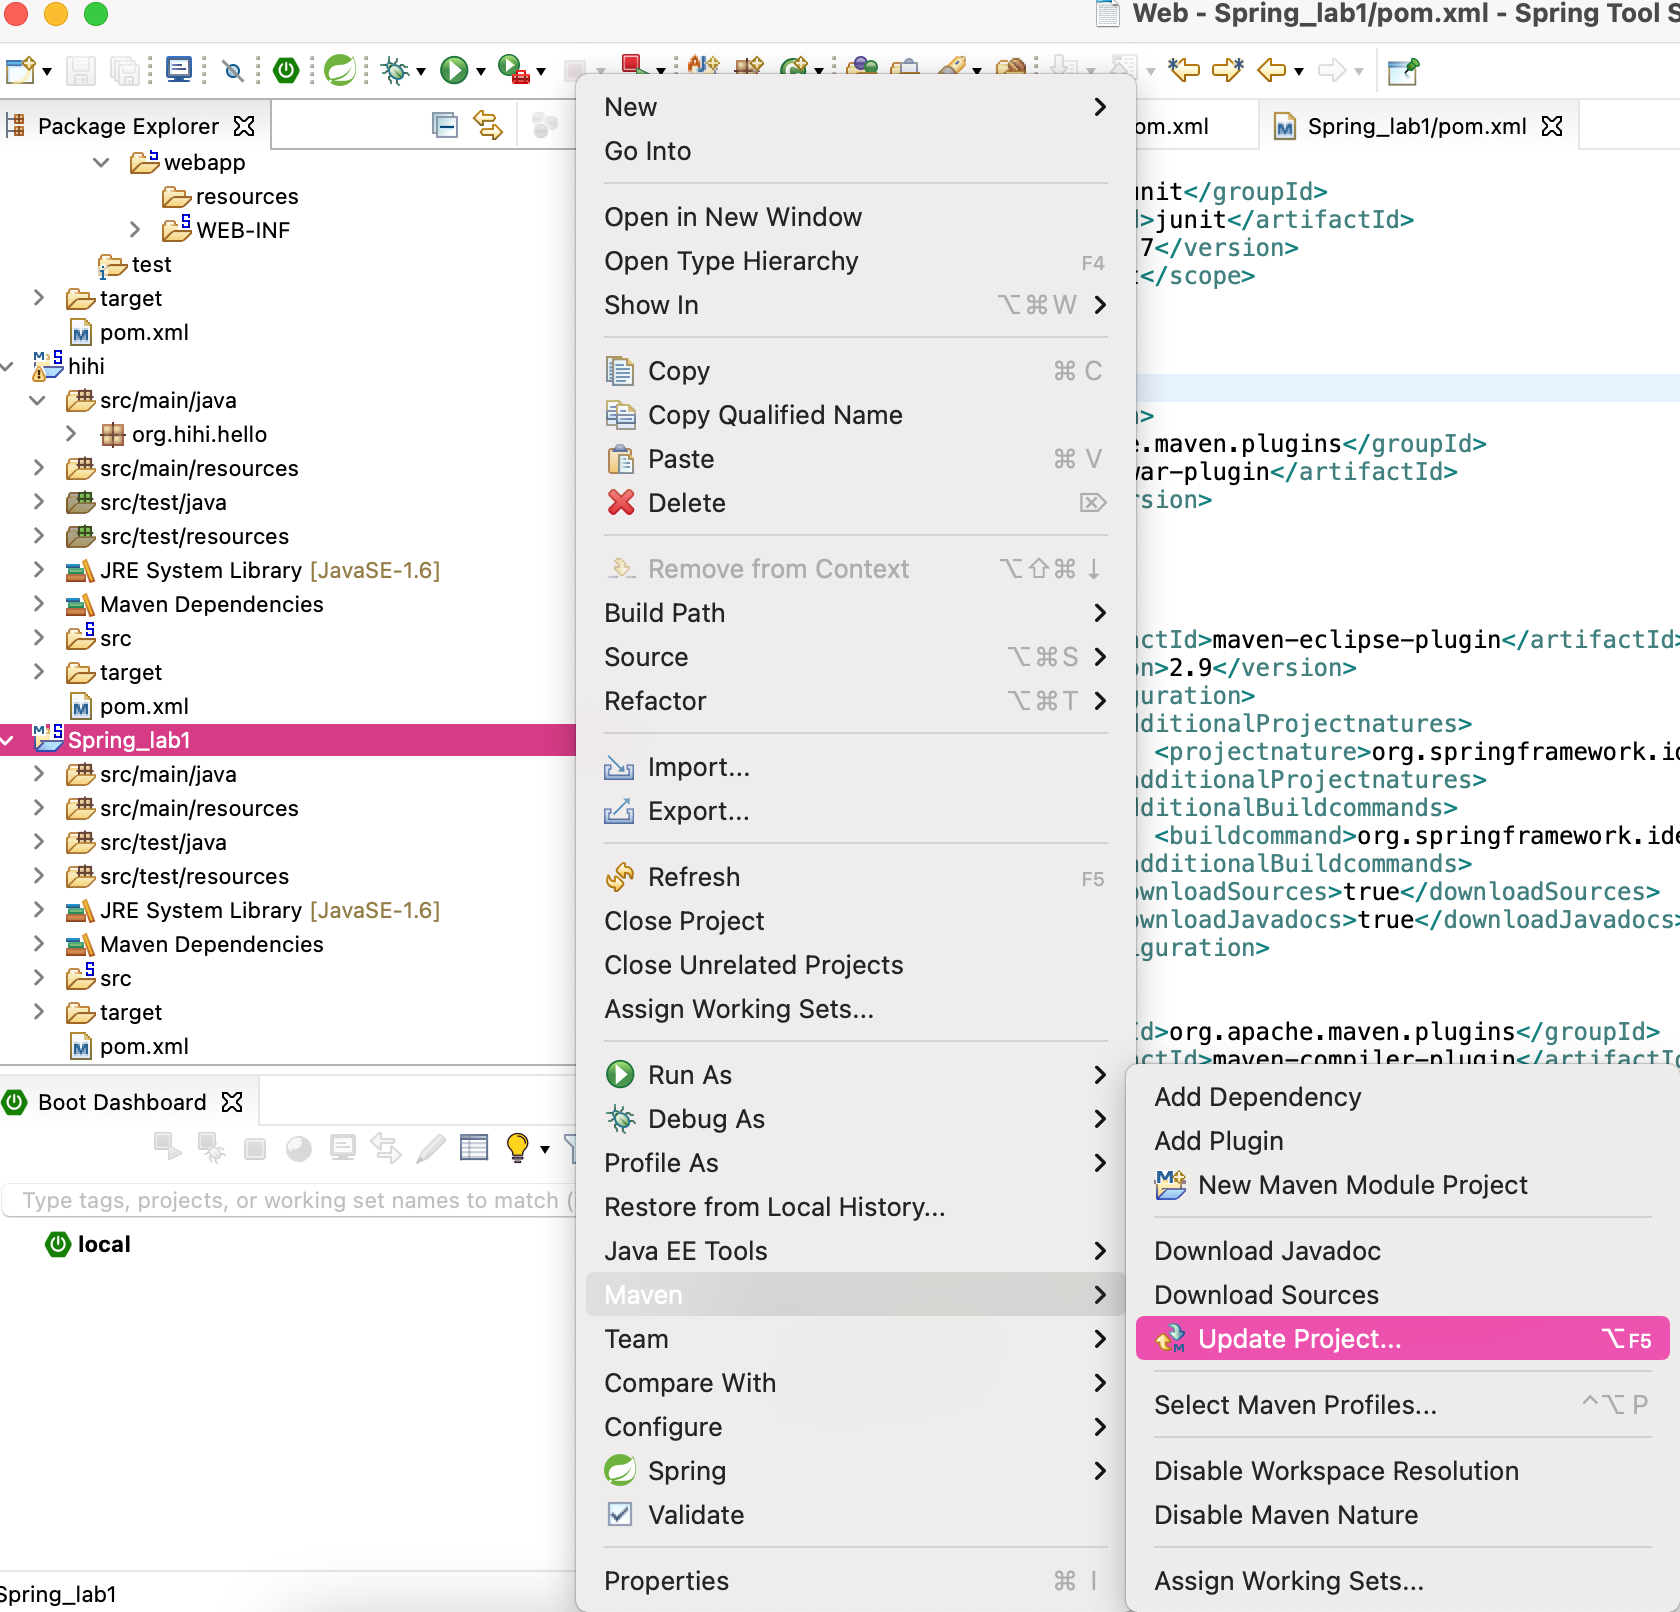Click Refresh in the context menu
Viewport: 1680px width, 1612px height.
point(855,877)
